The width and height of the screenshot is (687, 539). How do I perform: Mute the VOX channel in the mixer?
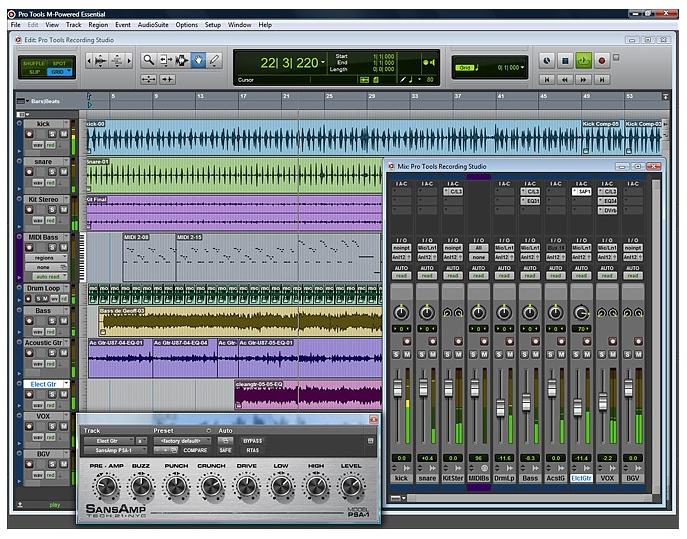613,354
